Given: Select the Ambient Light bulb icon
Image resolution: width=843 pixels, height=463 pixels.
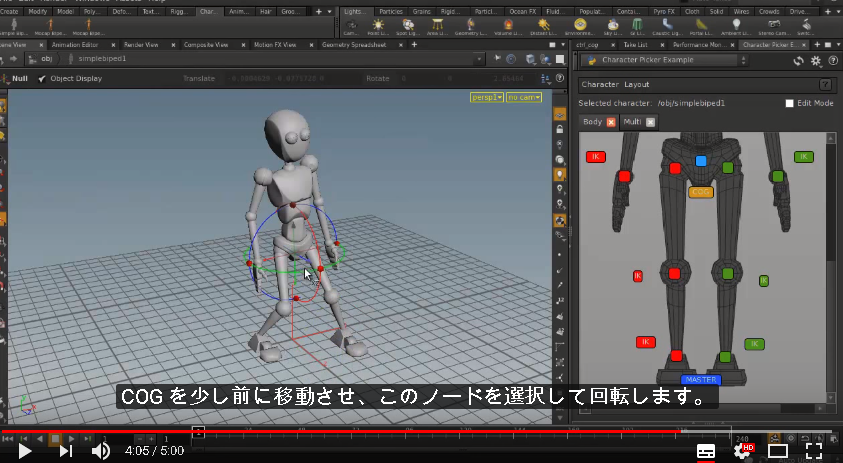Looking at the screenshot, I should click(736, 26).
